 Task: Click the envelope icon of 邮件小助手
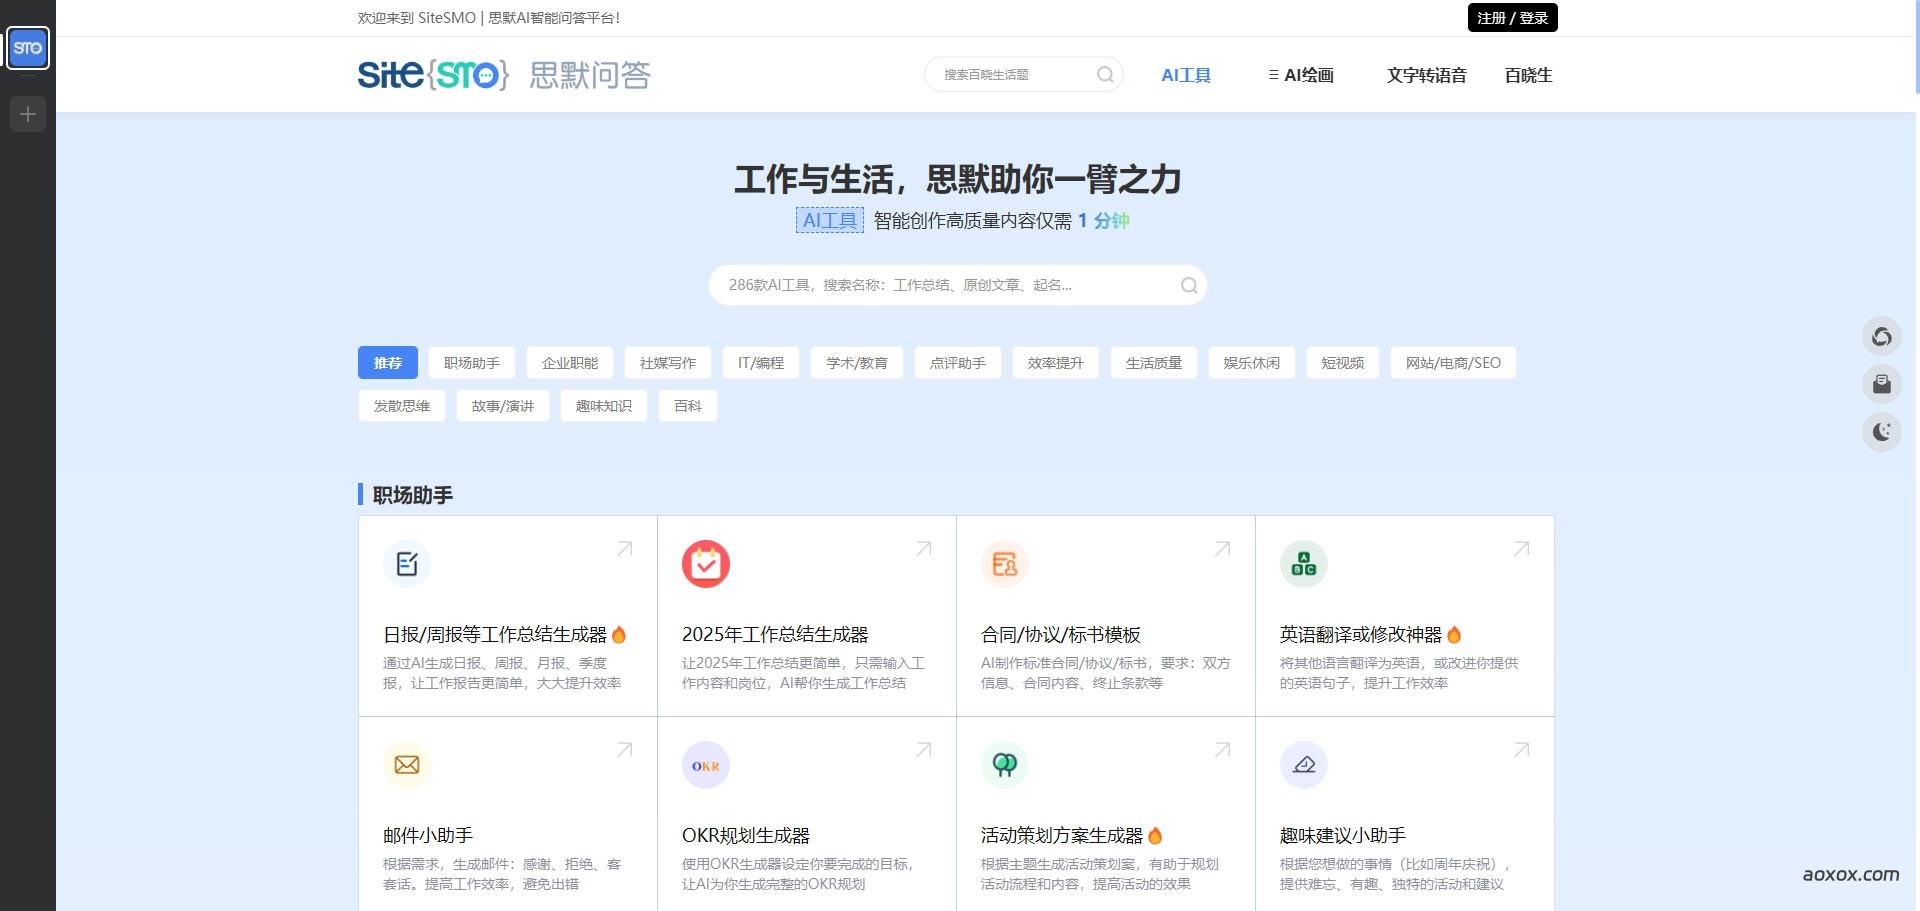(x=406, y=765)
